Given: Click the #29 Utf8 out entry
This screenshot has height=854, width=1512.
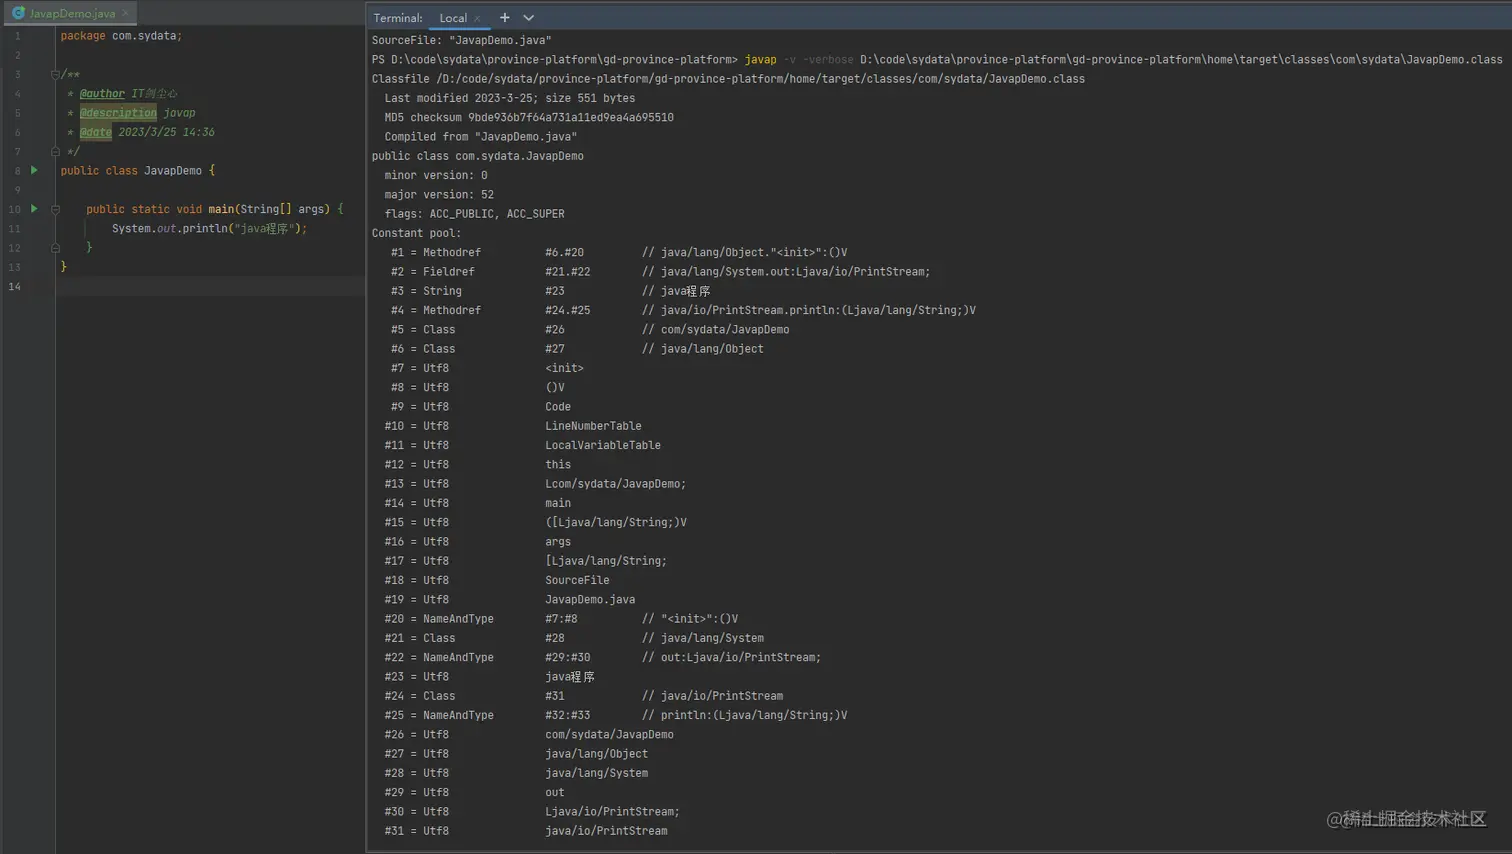Looking at the screenshot, I should [x=475, y=792].
